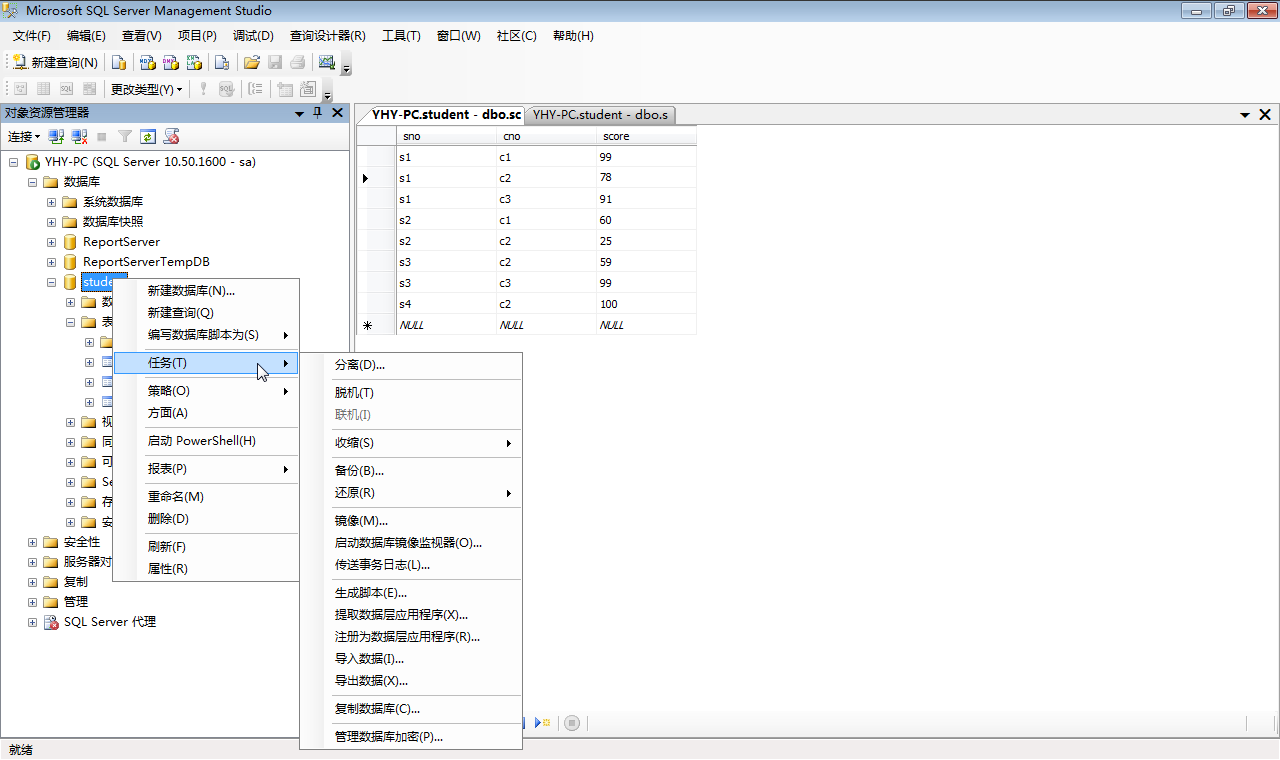Screen dimensions: 1280x760
Task: Click the New Query (新建查询) toolbar button
Action: tap(55, 62)
